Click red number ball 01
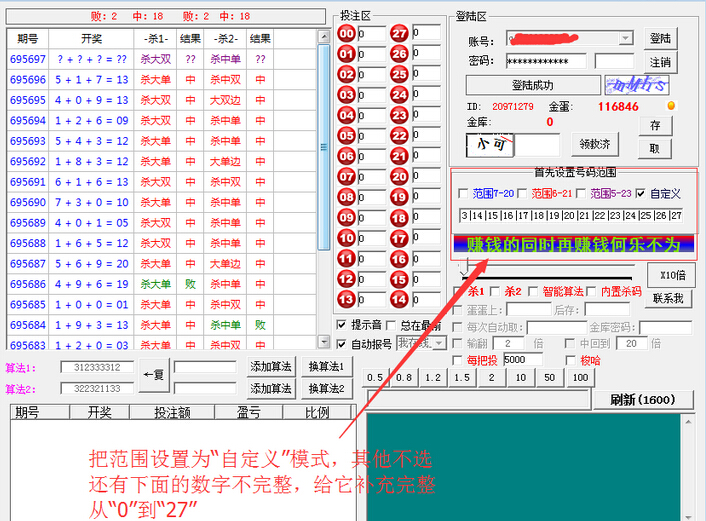The width and height of the screenshot is (706, 521). point(347,54)
